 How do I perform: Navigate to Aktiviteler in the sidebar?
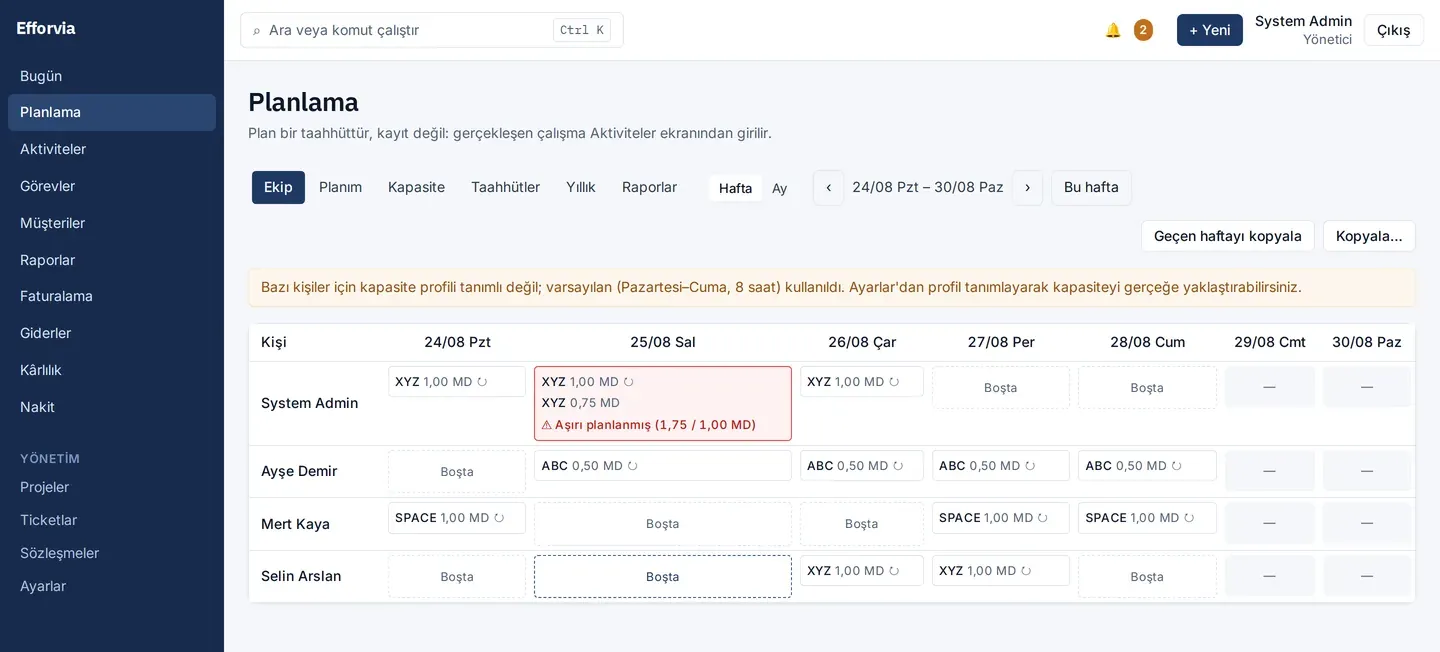(x=112, y=149)
